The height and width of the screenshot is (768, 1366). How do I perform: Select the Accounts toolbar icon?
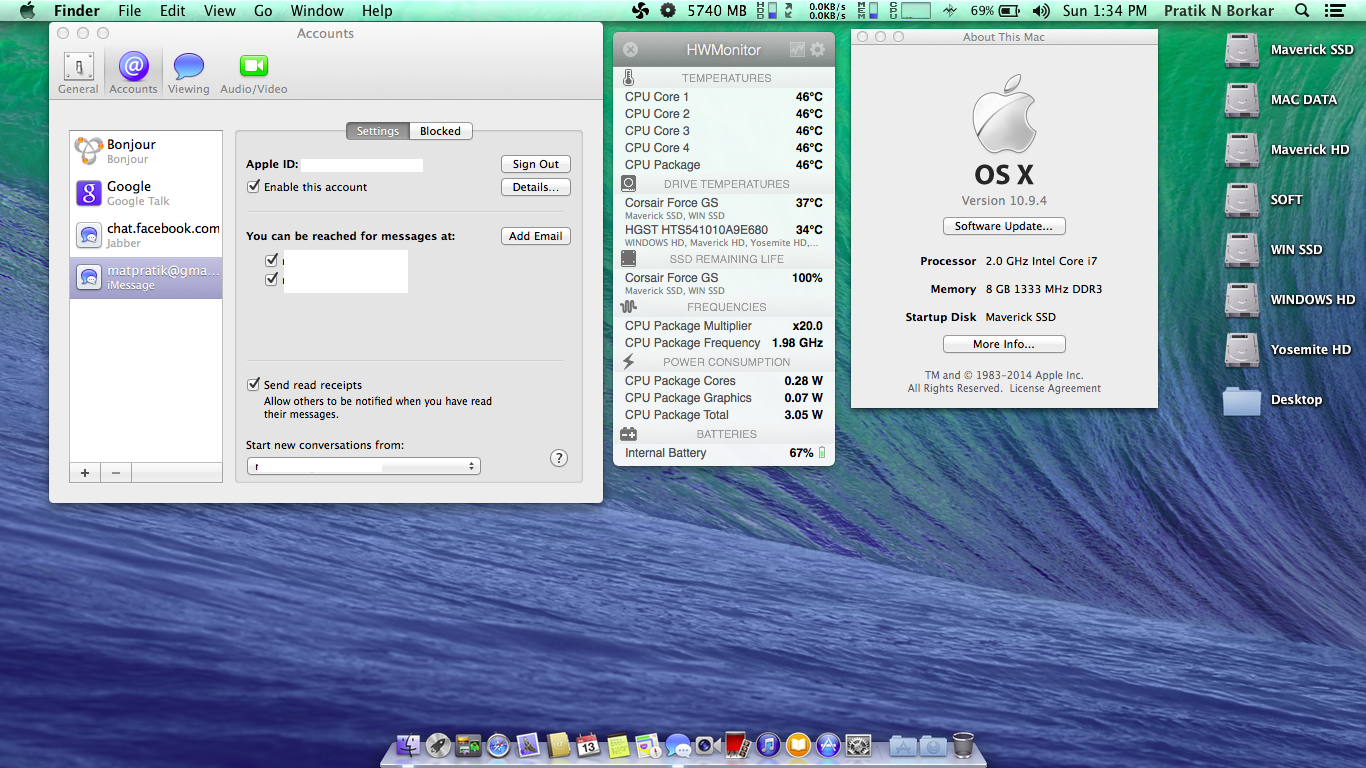coord(133,73)
